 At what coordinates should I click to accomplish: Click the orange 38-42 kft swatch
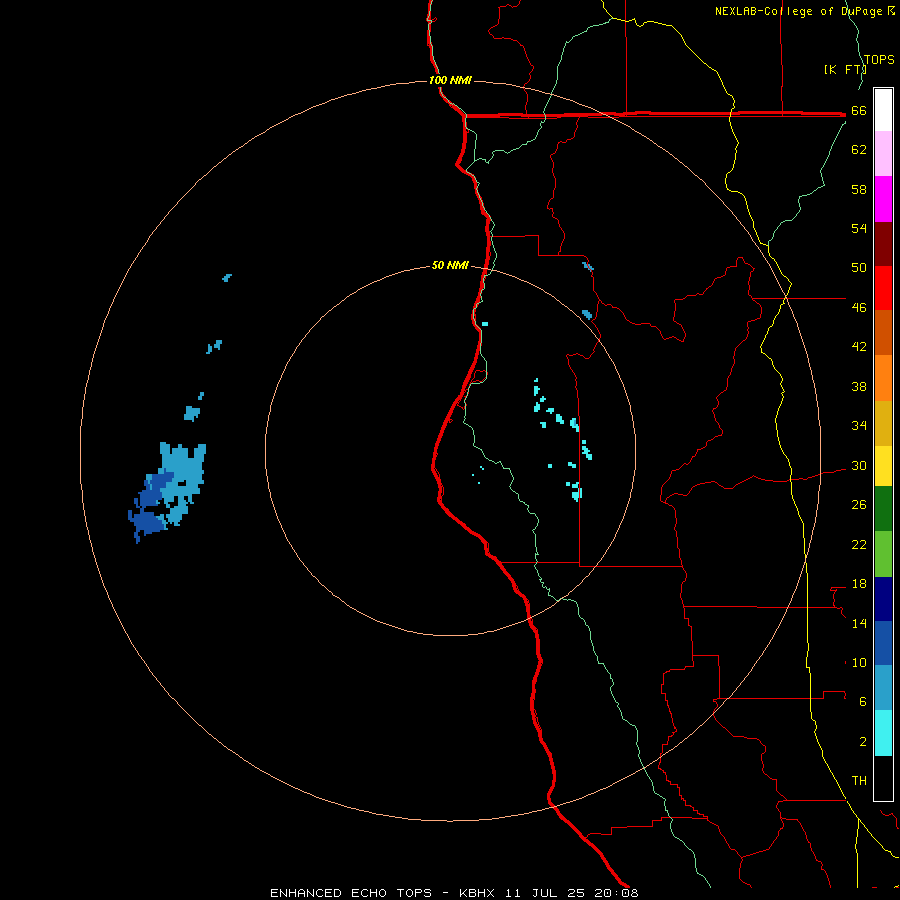click(883, 378)
